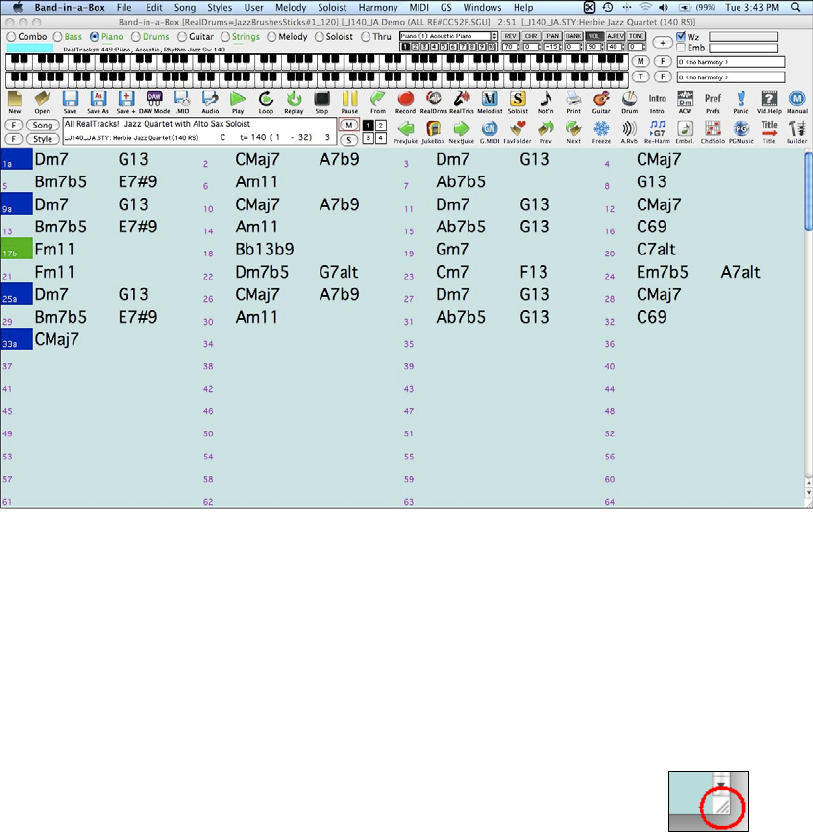Click the Record icon
This screenshot has height=832, width=813.
[406, 99]
